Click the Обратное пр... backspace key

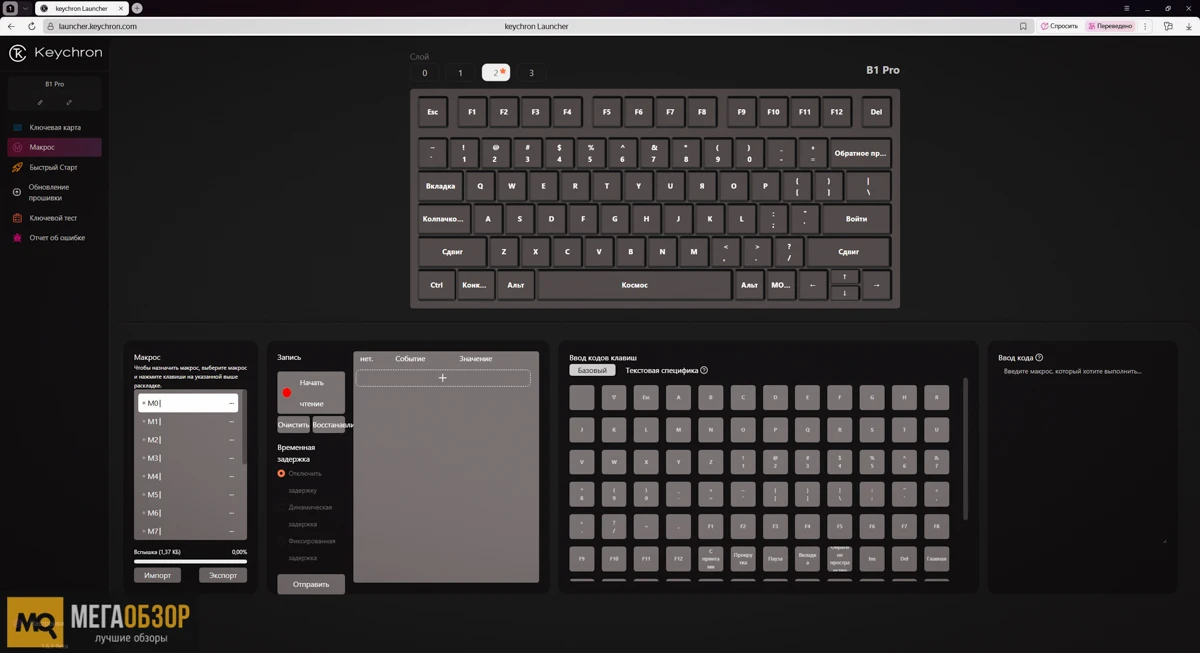[860, 153]
